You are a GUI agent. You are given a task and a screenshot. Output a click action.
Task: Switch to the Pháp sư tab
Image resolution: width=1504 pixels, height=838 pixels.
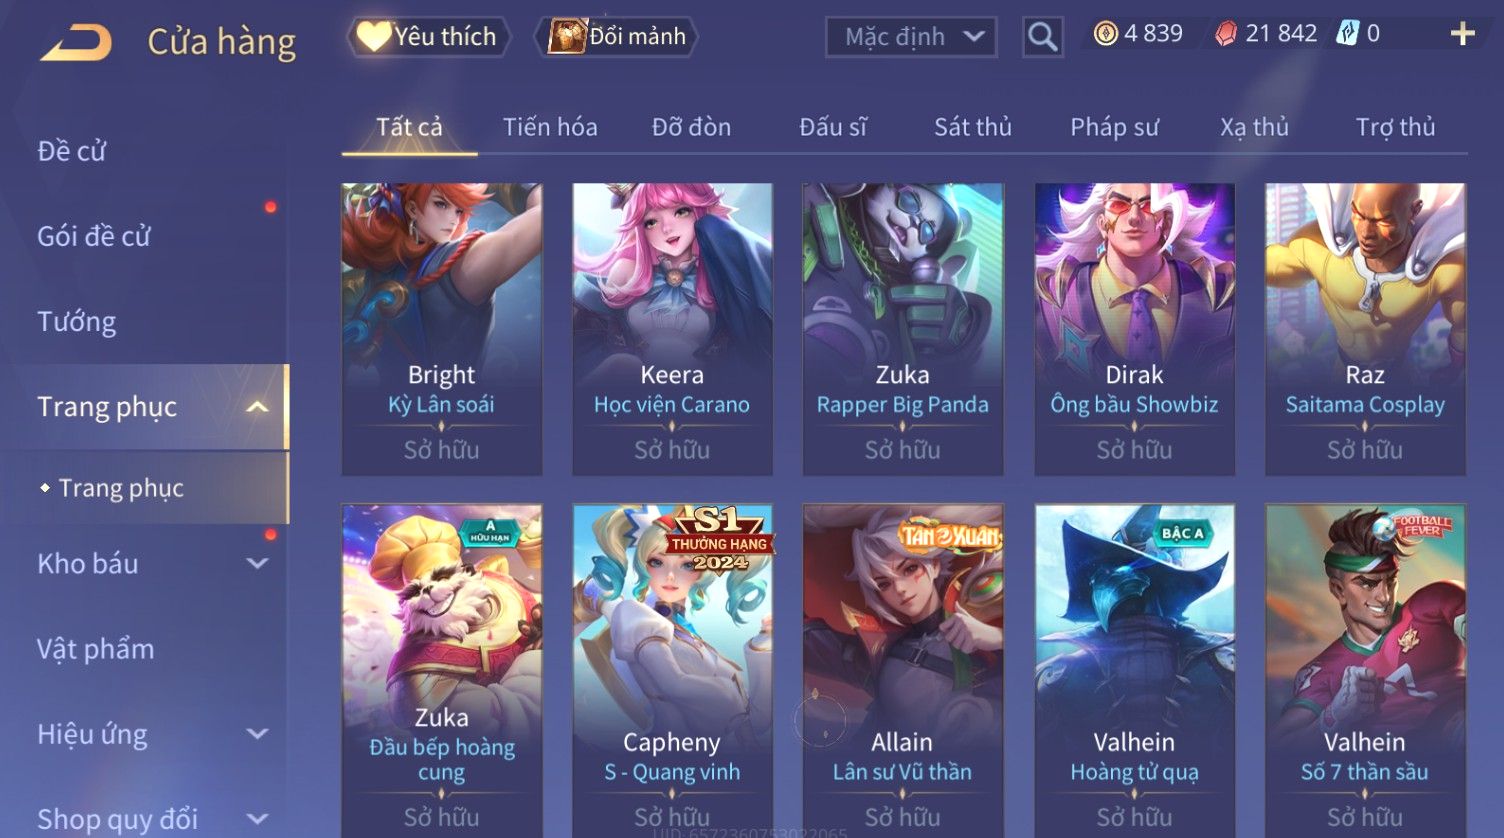click(x=1114, y=127)
